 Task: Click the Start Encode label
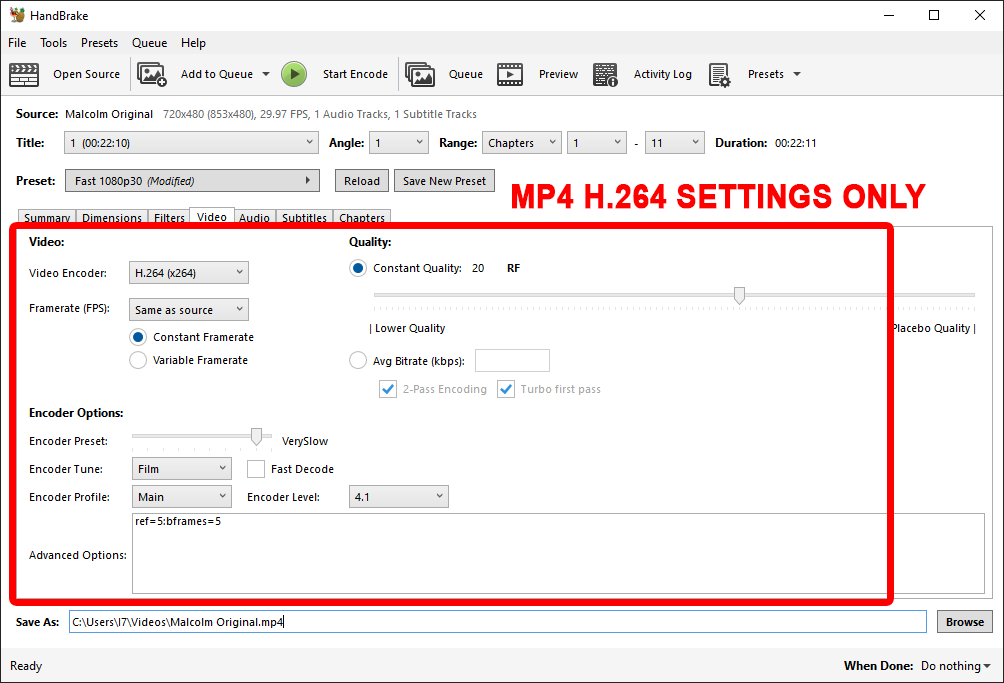(355, 74)
